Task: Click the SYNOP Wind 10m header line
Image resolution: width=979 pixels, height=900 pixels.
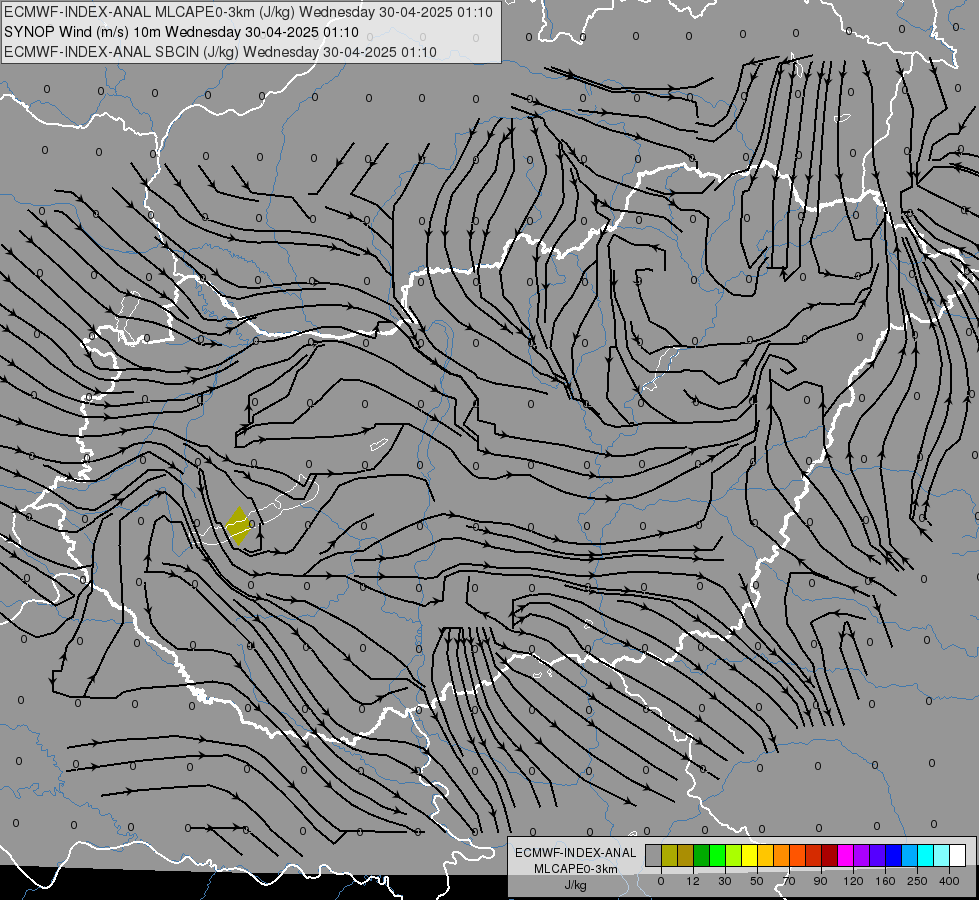Action: pos(181,32)
